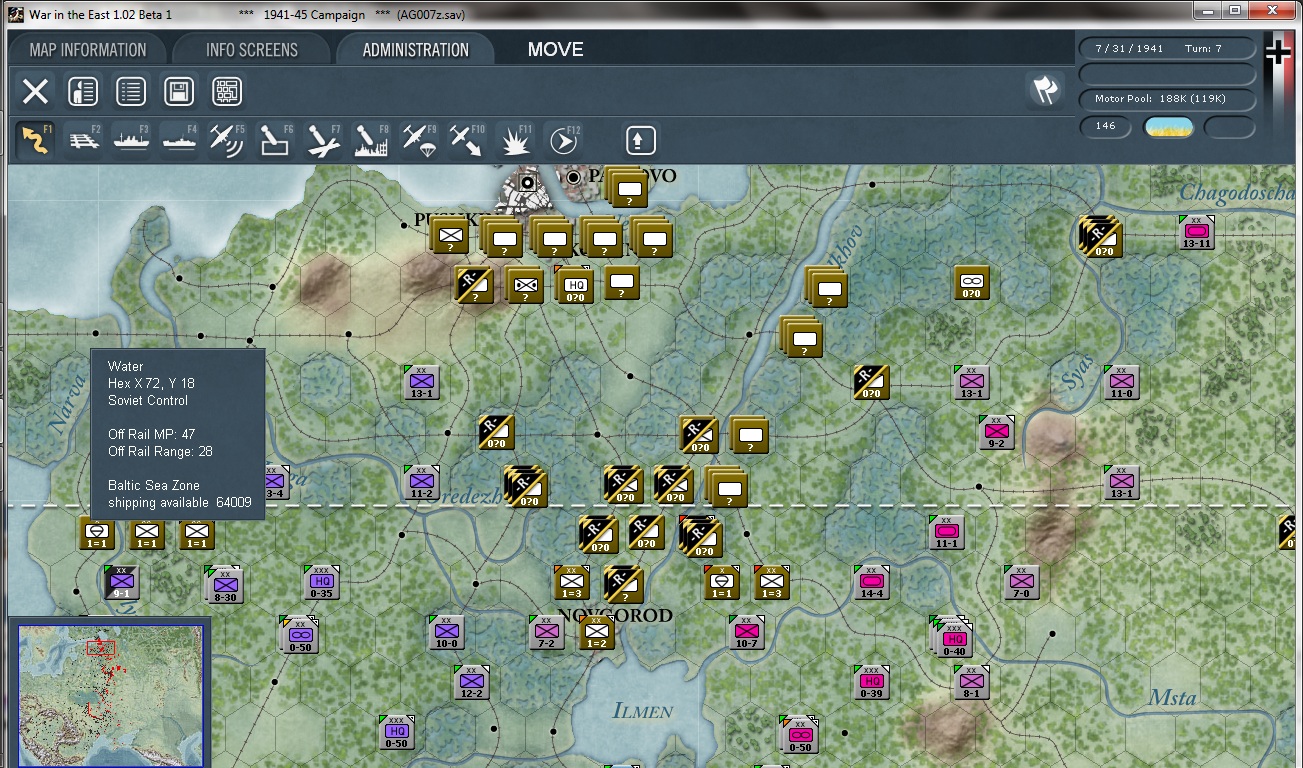The height and width of the screenshot is (768, 1303).
Task: Activate F3 naval transport ship icon
Action: tap(132, 140)
